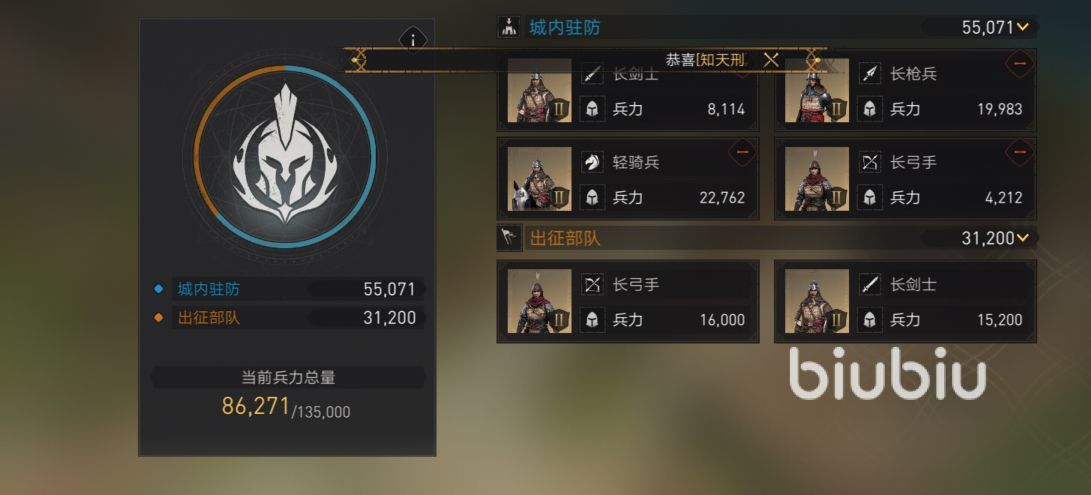Select the 出征部队 legend row in left panel
The image size is (1091, 495).
point(287,318)
